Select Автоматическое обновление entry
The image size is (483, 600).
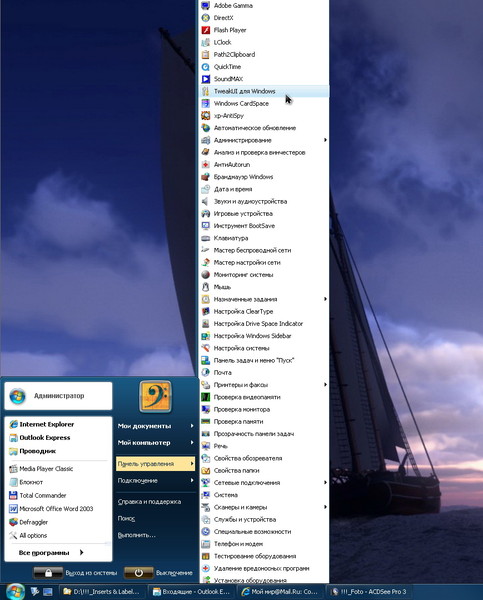coord(264,128)
